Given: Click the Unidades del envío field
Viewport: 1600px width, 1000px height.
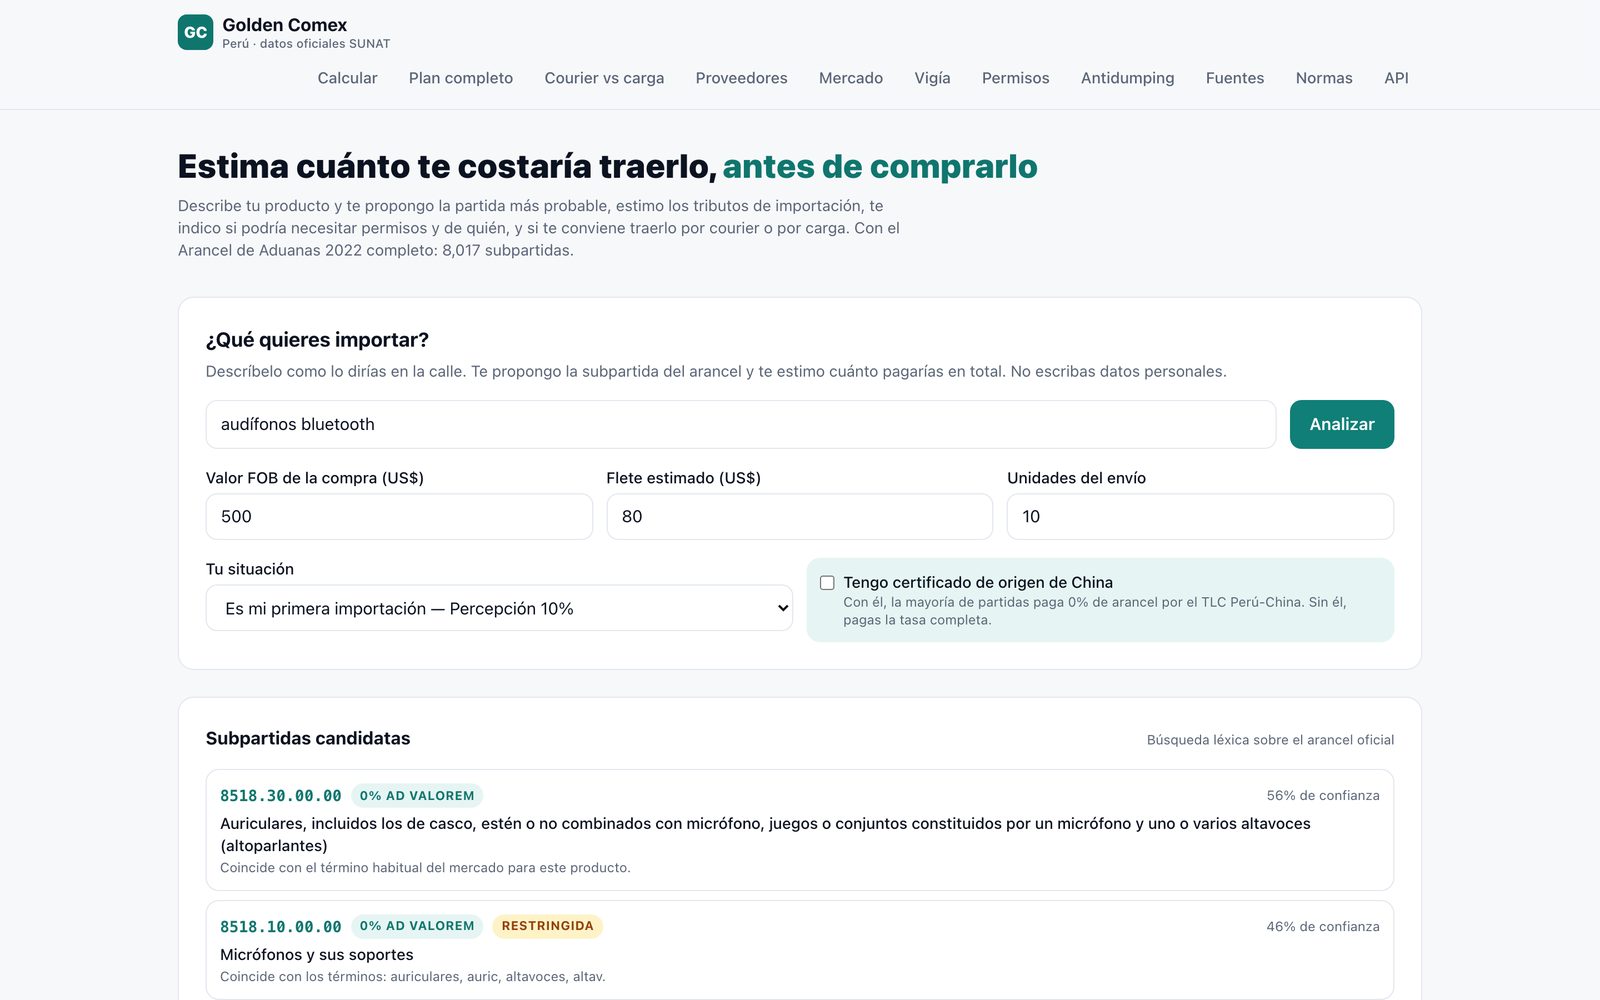Looking at the screenshot, I should (x=1200, y=516).
